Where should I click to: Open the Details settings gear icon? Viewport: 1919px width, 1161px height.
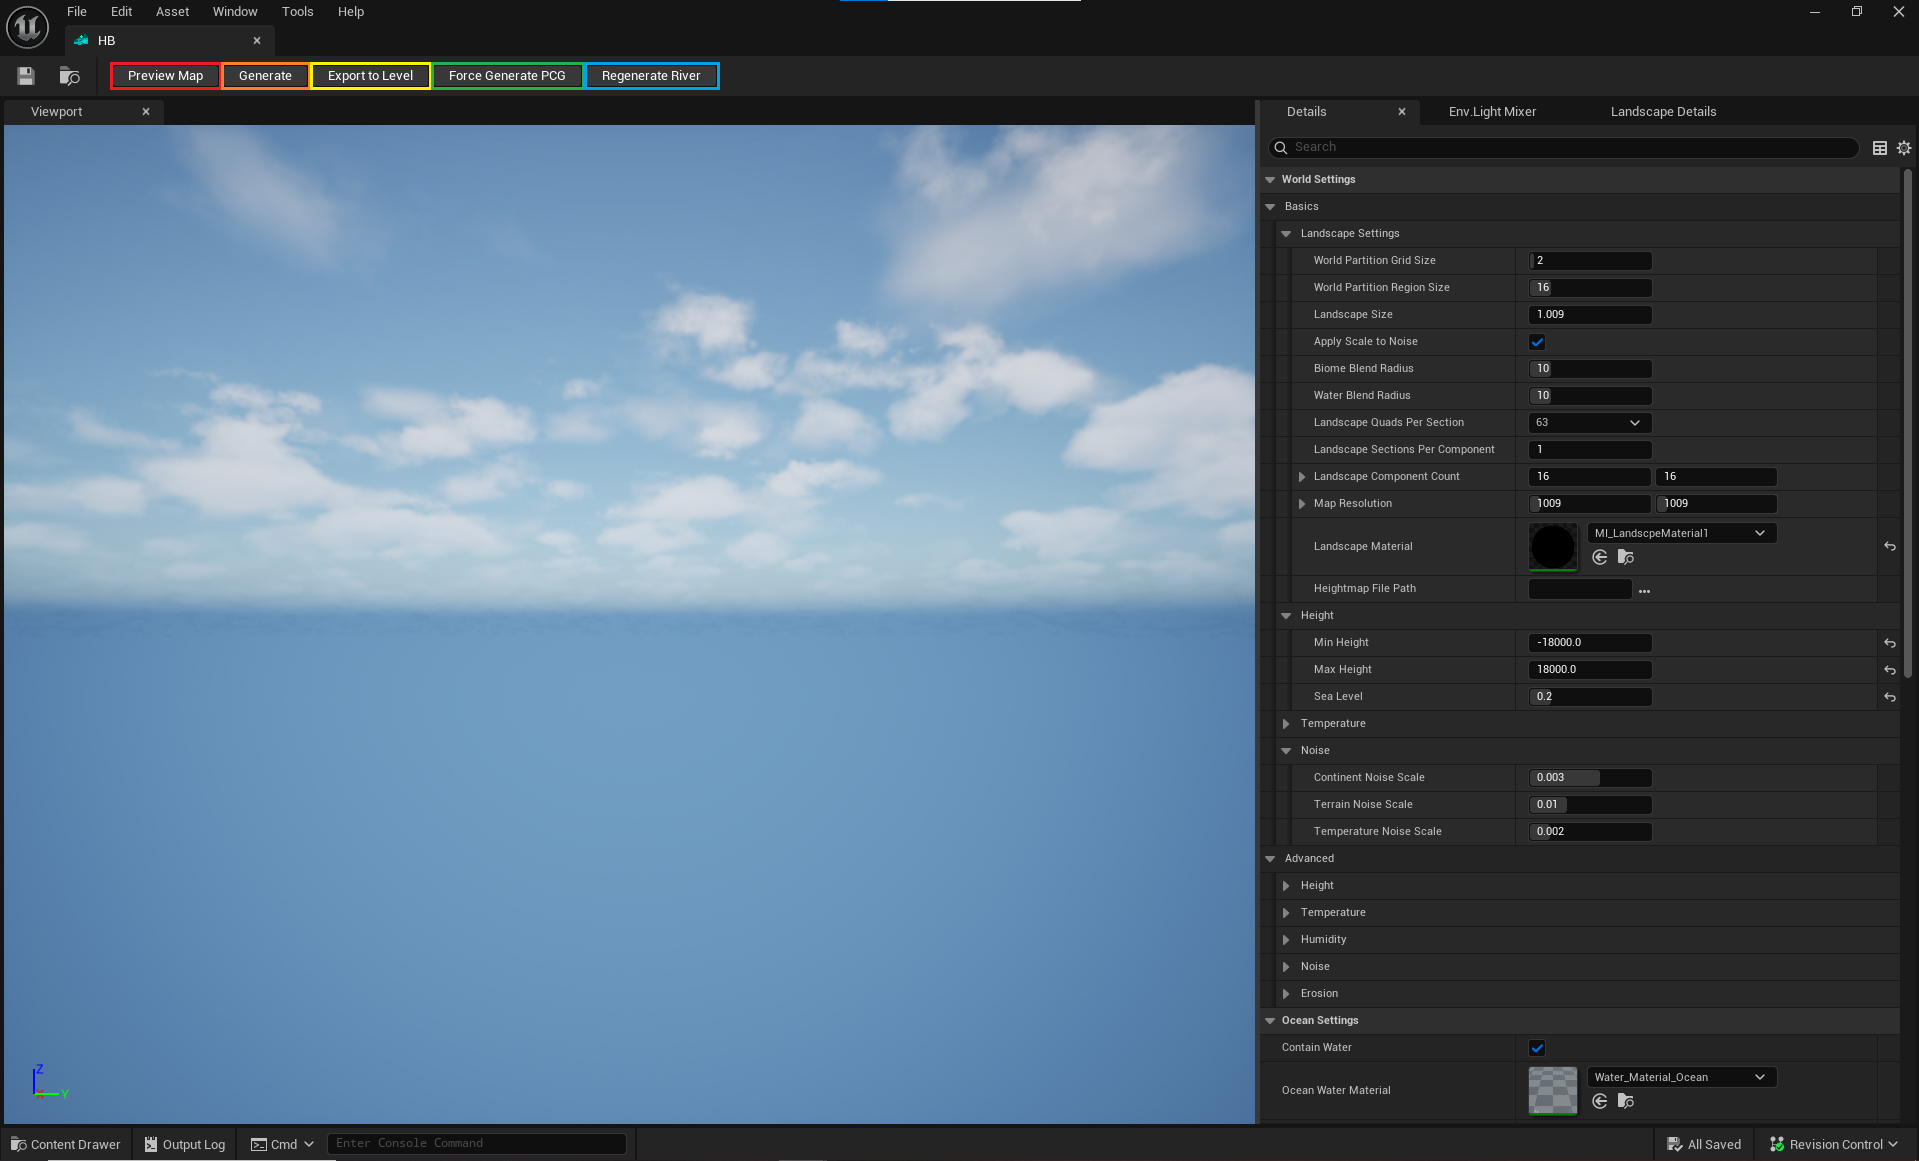point(1904,148)
